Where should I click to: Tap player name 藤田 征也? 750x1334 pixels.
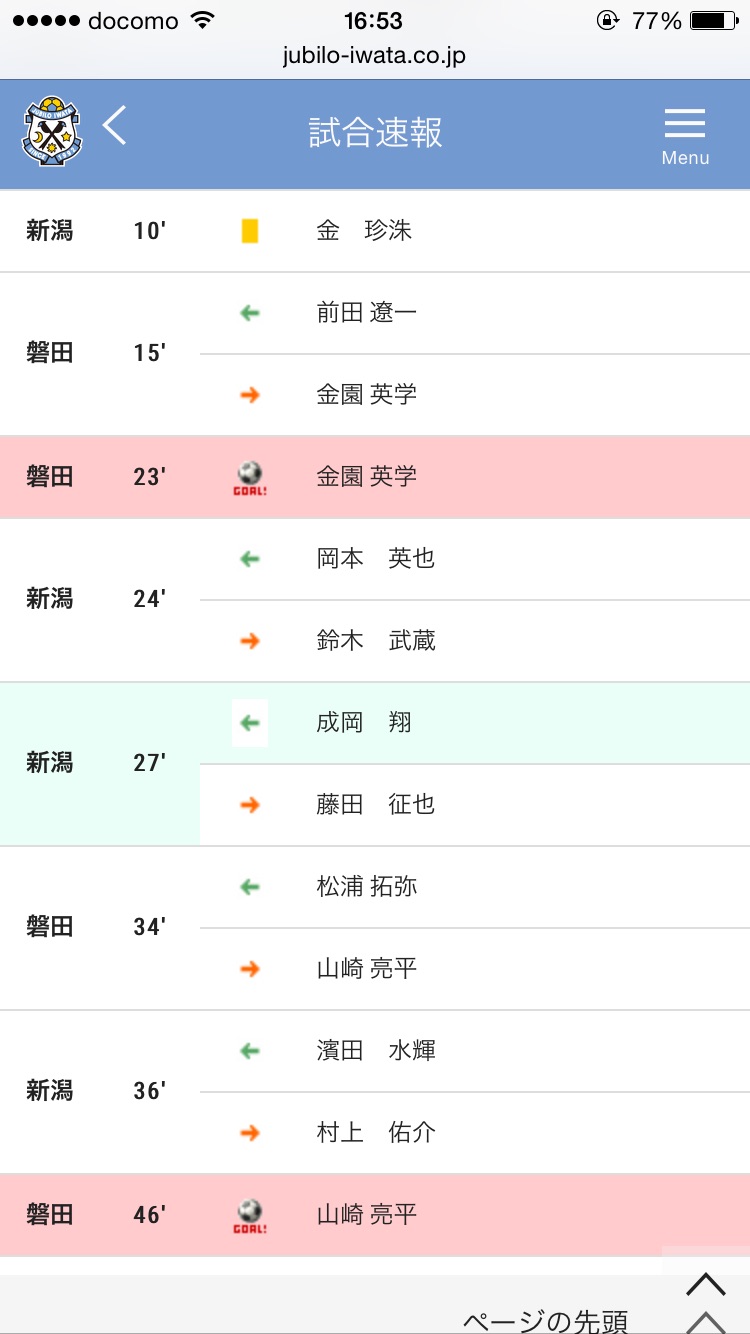coord(375,805)
